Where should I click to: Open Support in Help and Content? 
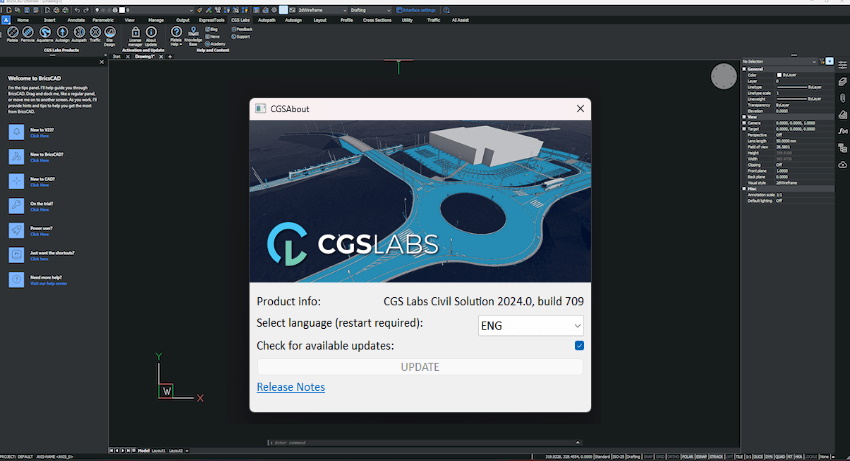pos(241,36)
